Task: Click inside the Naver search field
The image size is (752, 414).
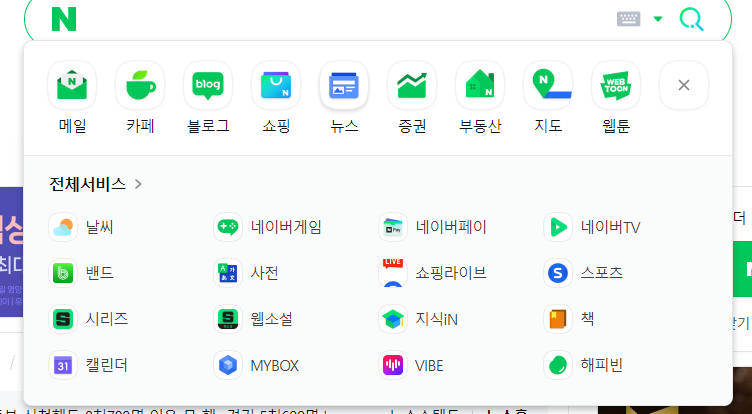Action: coord(345,19)
